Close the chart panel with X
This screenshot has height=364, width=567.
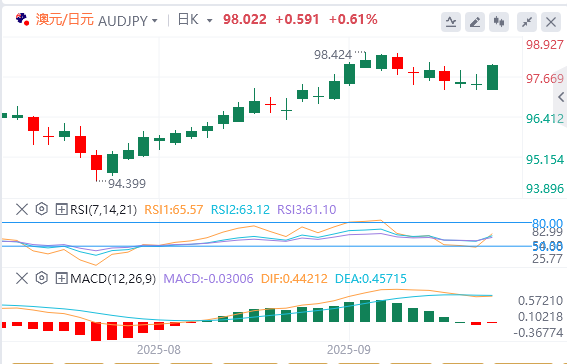(x=551, y=22)
